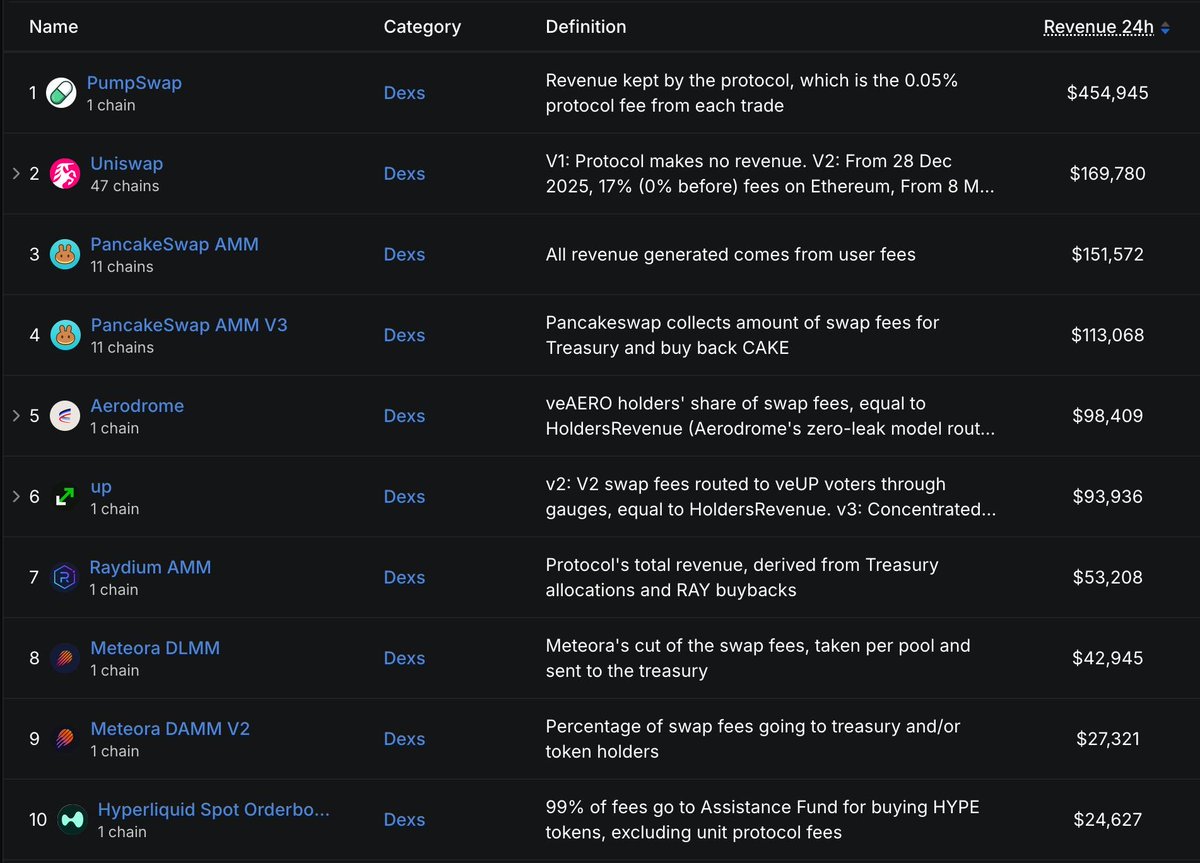Click the PumpSwap pill logo icon

click(x=61, y=93)
